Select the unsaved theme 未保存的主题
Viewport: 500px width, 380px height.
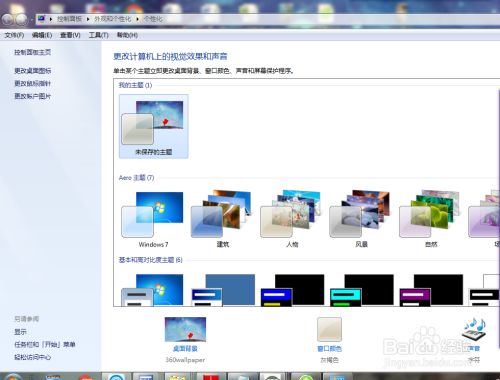[x=154, y=126]
